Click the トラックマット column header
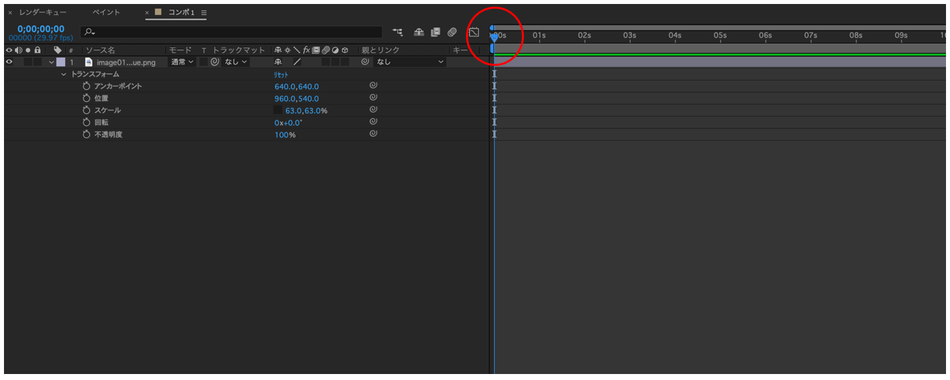Viewport: 950px width, 380px height. [x=239, y=50]
